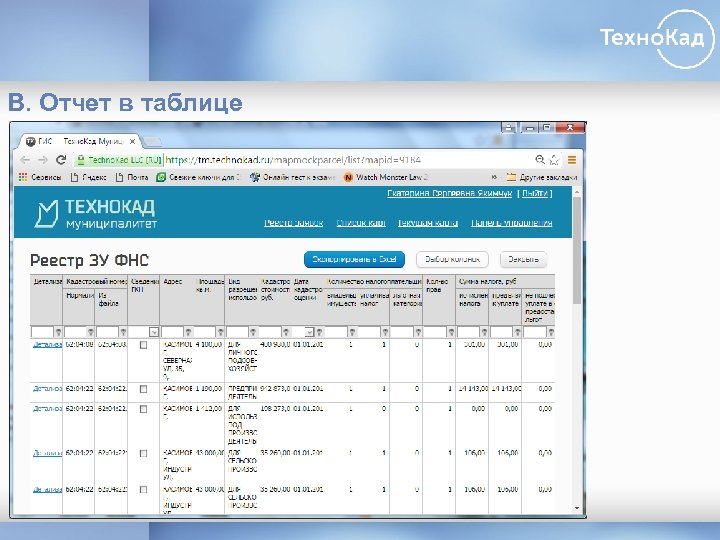
Task: Click the filter icon under Детализация column
Action: (x=58, y=332)
